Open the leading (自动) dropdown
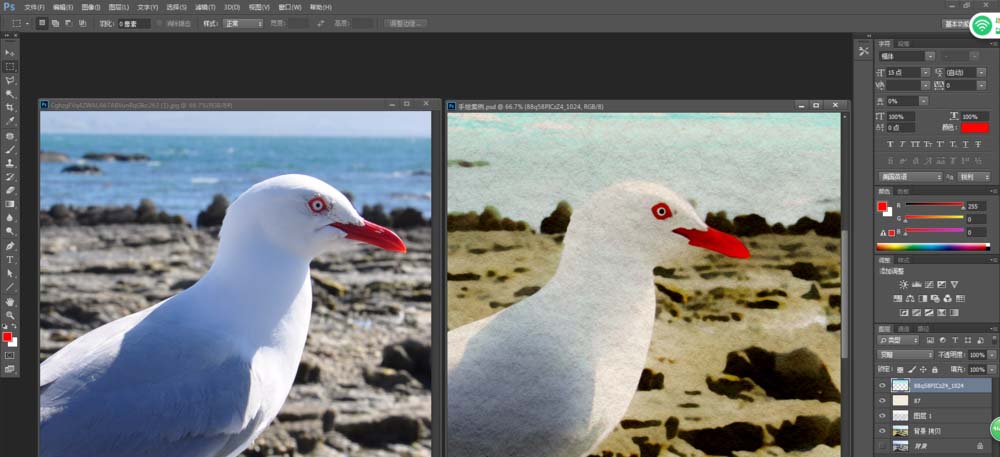Image resolution: width=1000 pixels, height=457 pixels. [982, 73]
